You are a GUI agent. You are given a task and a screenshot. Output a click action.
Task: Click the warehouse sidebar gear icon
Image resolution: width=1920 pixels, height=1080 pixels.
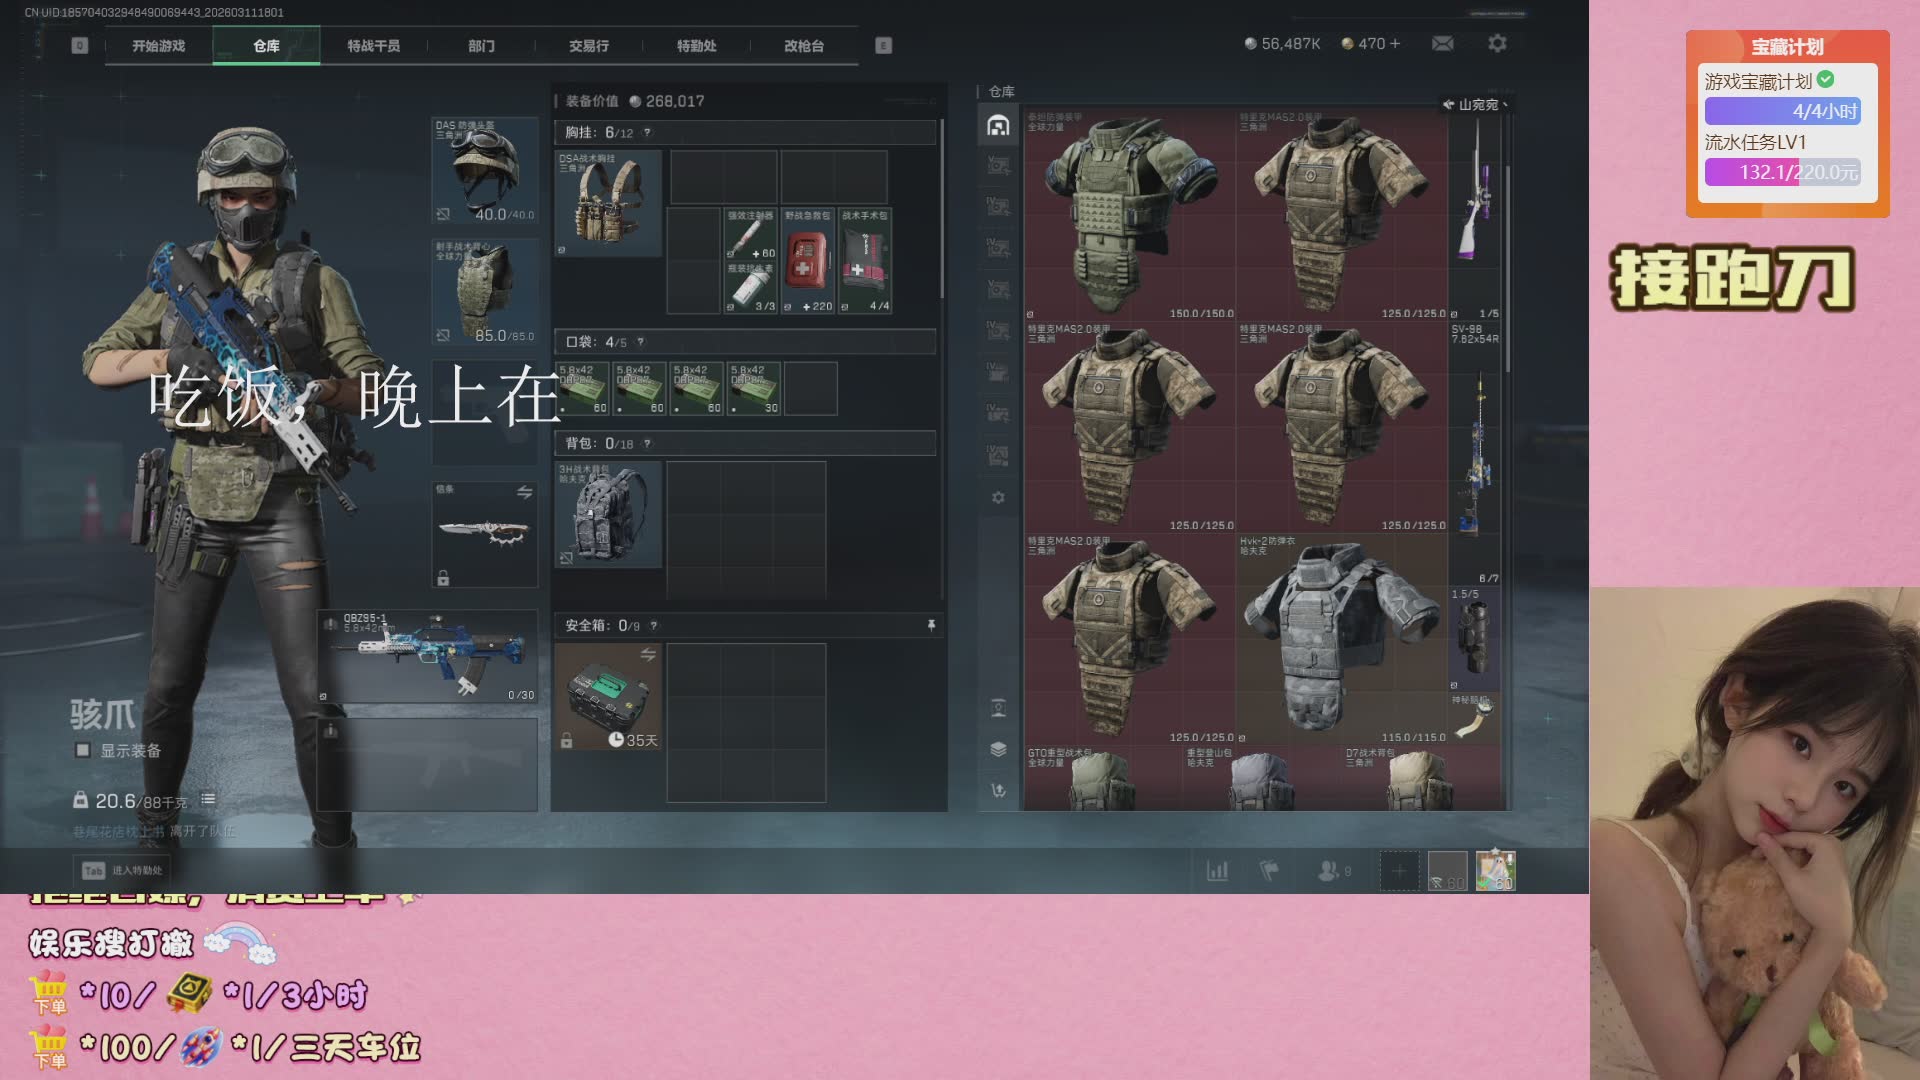click(998, 498)
